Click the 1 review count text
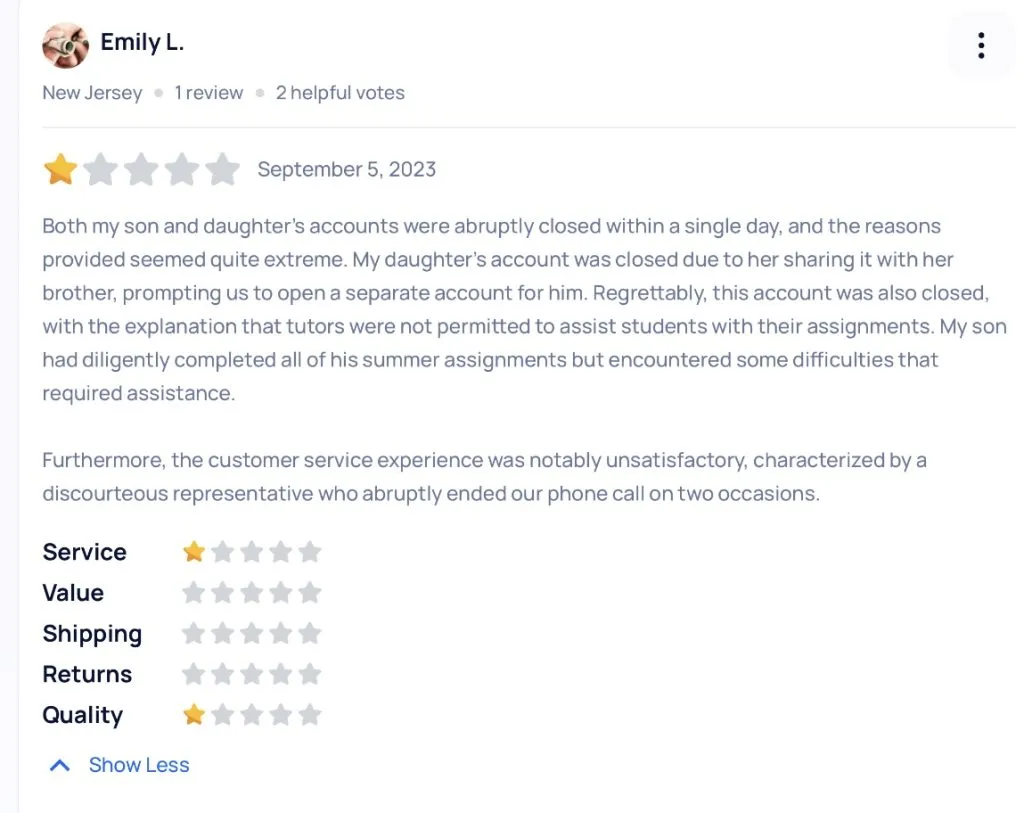 (x=208, y=93)
